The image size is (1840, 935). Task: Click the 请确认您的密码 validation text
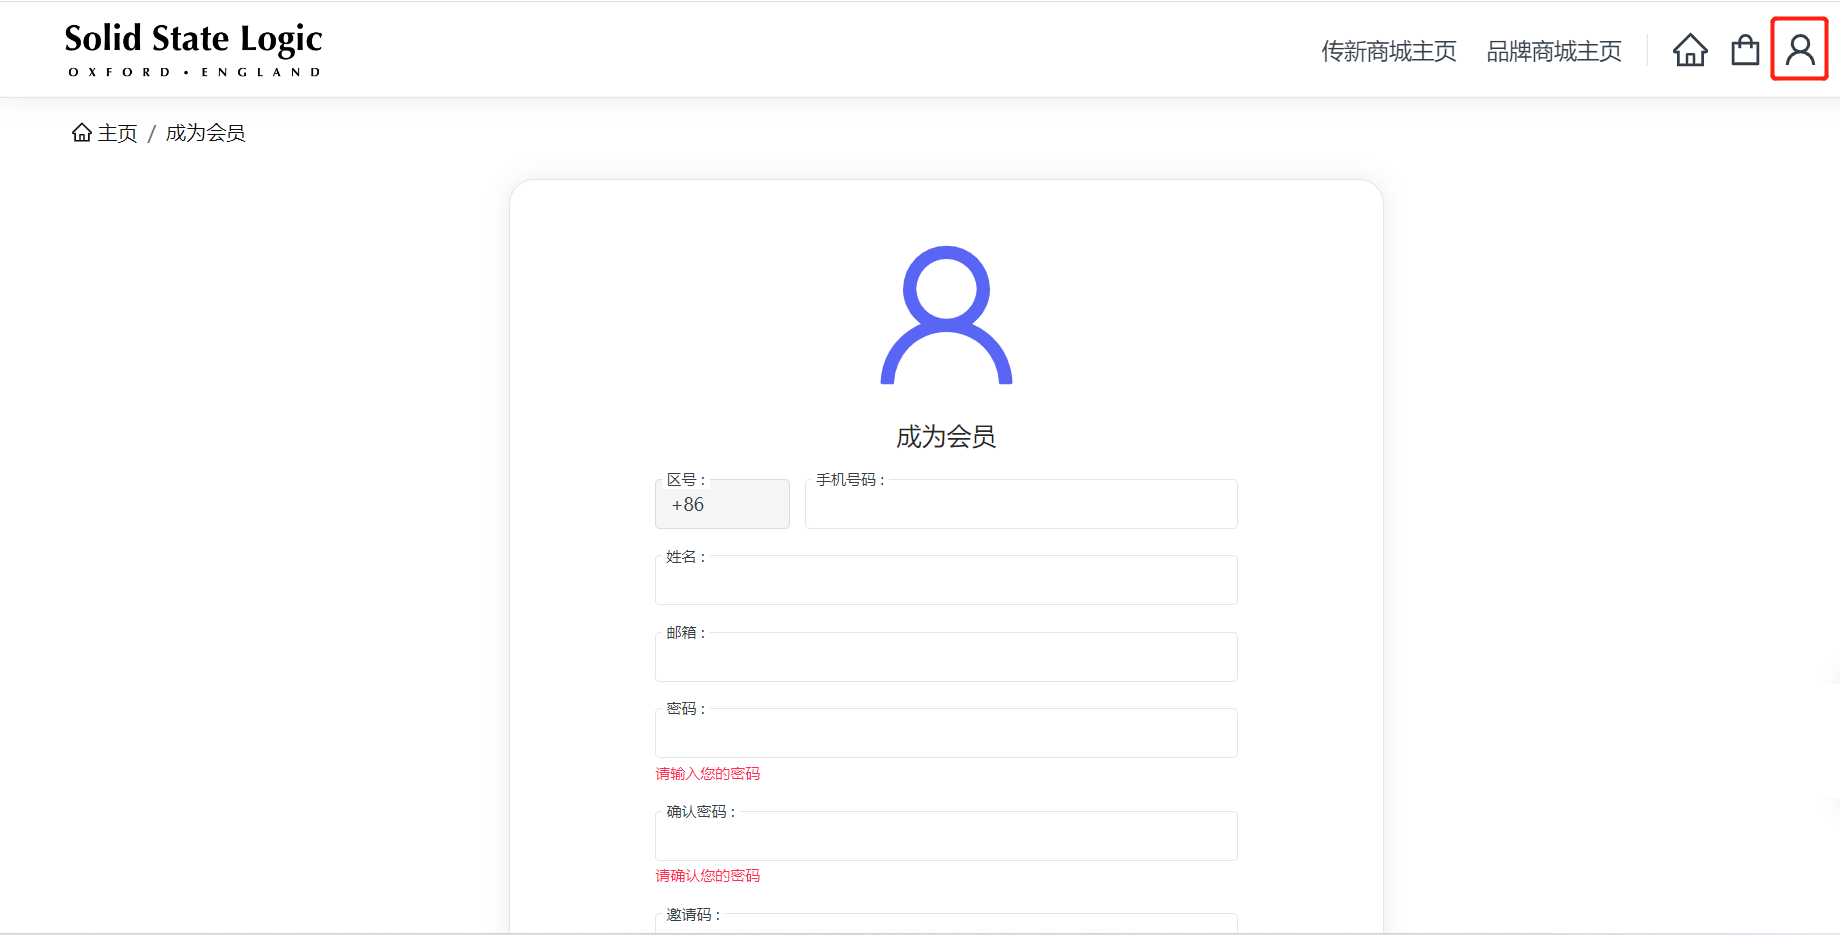(x=708, y=876)
